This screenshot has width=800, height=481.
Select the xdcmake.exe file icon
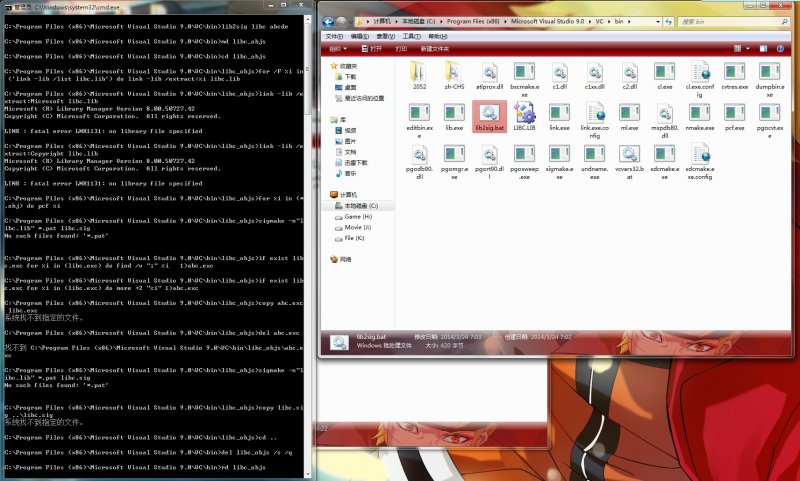point(664,154)
